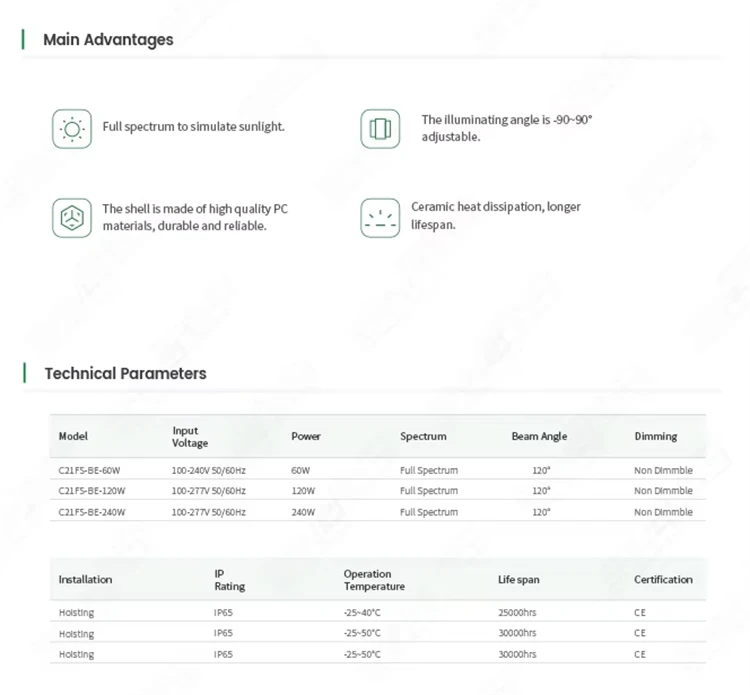Click the IP Rating column header

229,580
